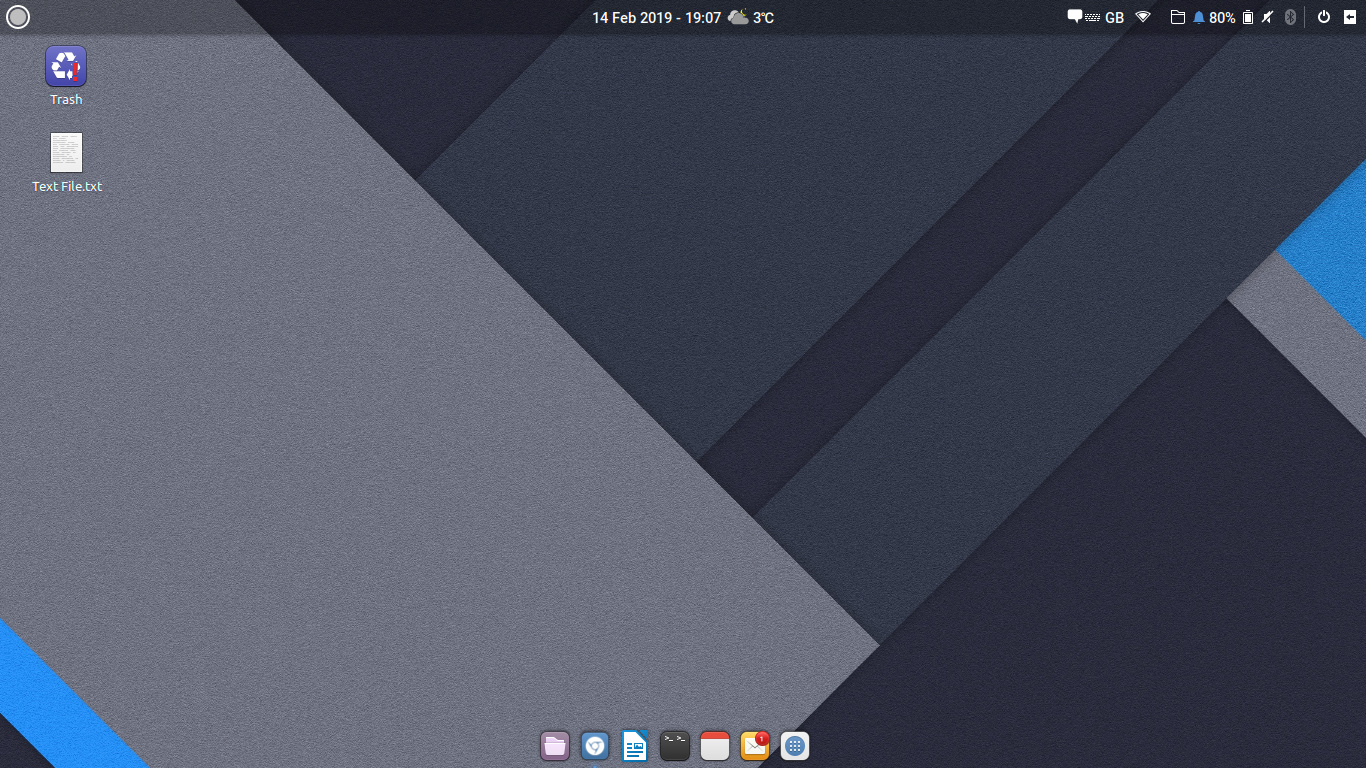Screen dimensions: 1366x768
Task: Toggle the muted volume speaker icon
Action: [1268, 17]
